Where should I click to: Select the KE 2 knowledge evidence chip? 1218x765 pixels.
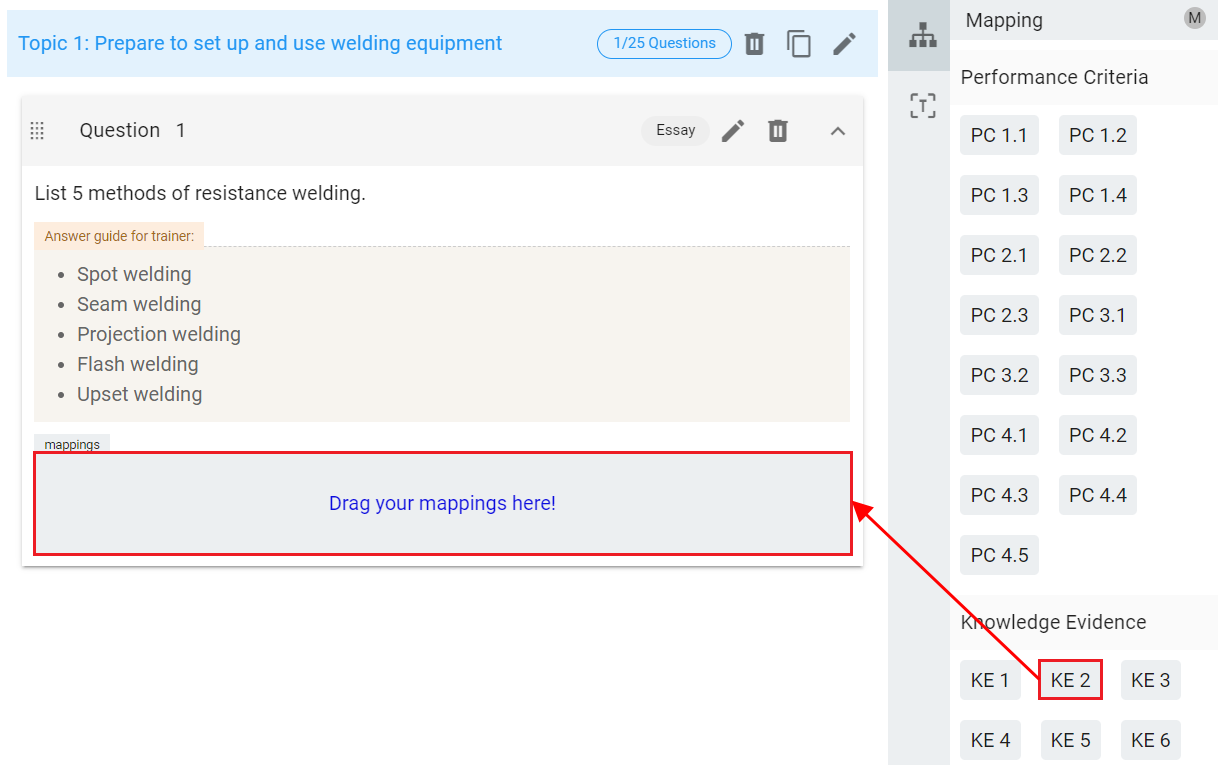(x=1070, y=680)
